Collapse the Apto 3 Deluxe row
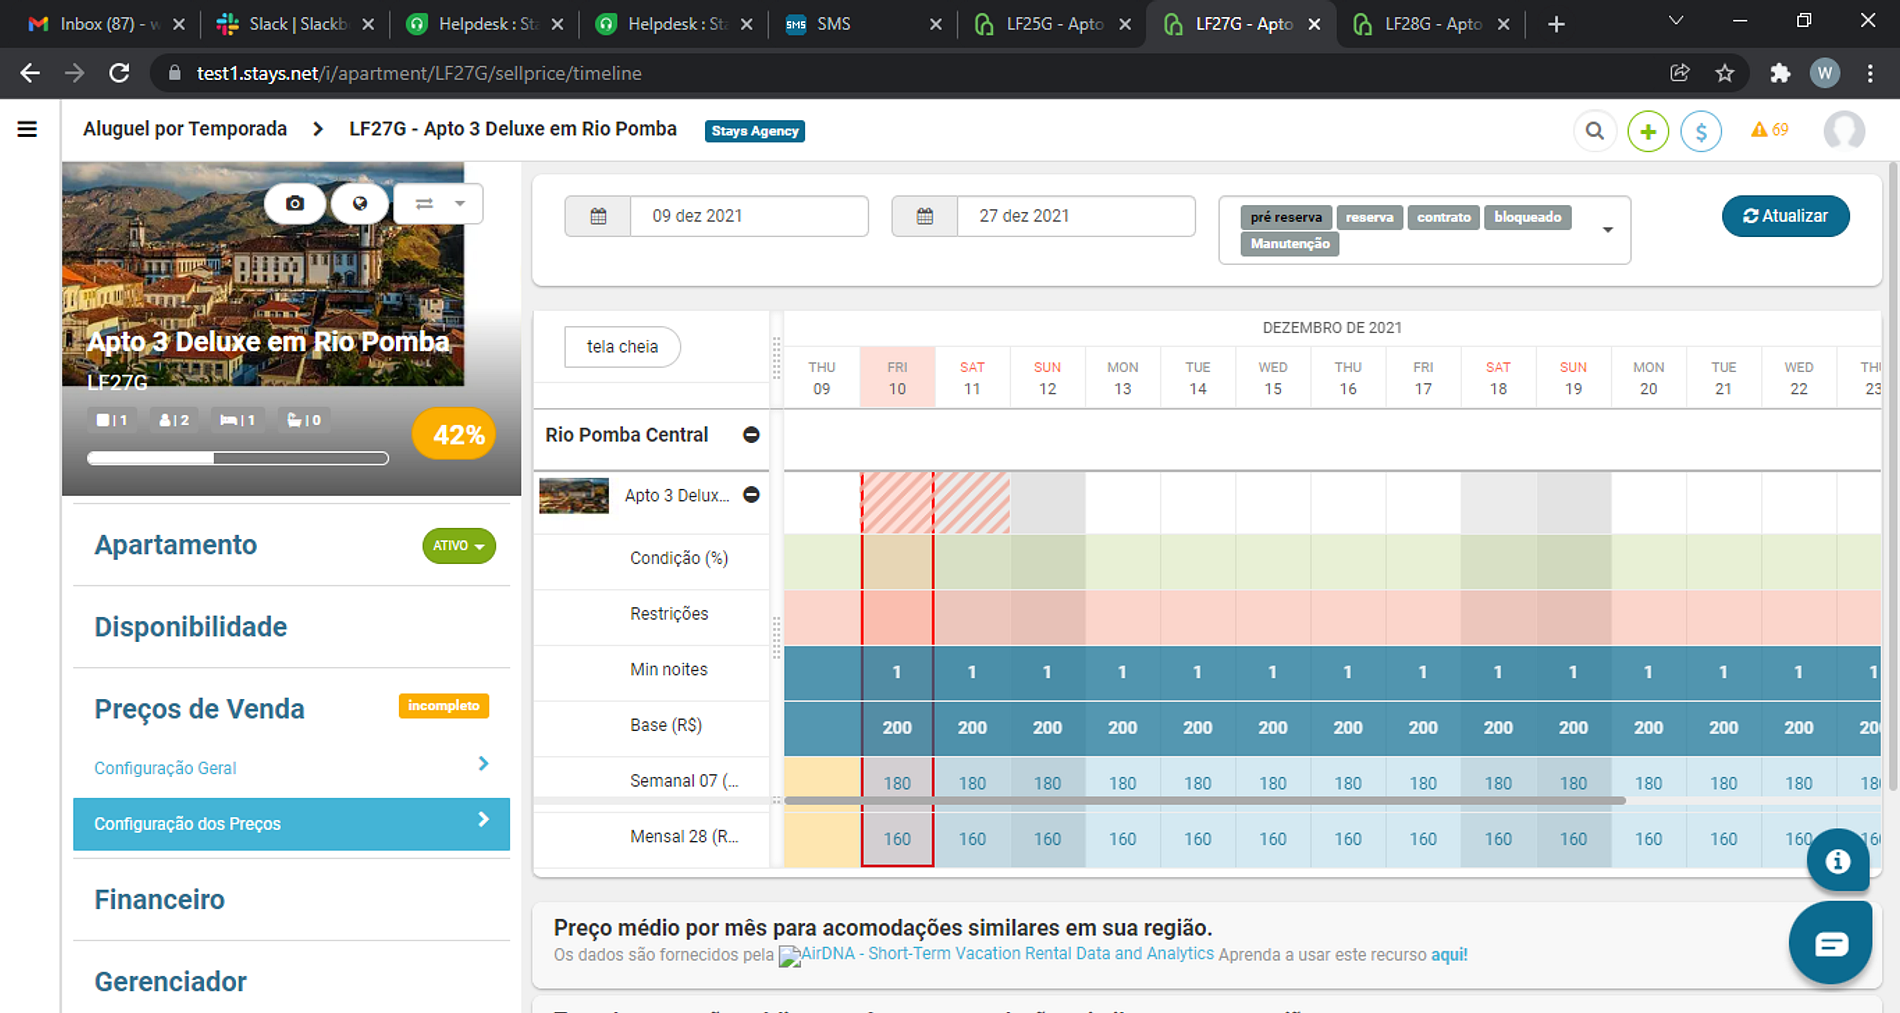 pyautogui.click(x=751, y=495)
